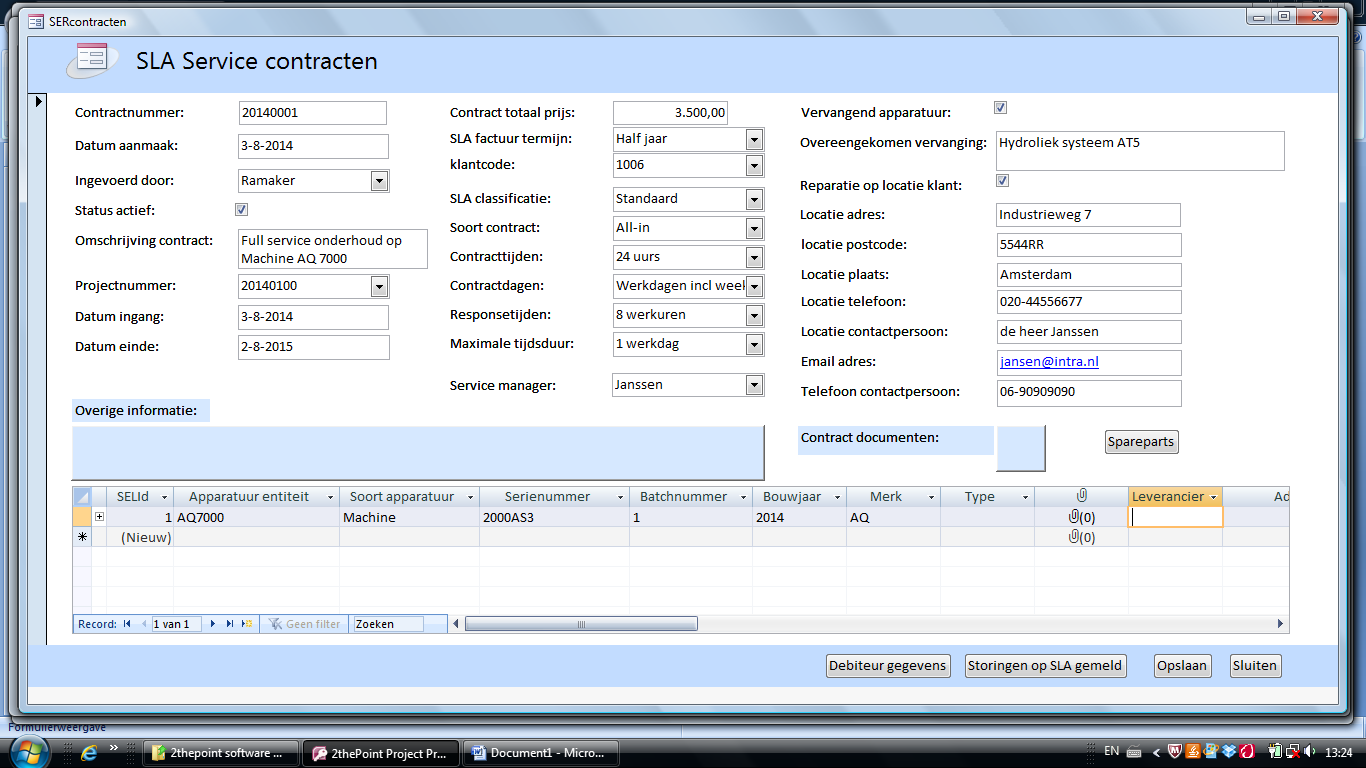Open Dropbox tray icon
The image size is (1366, 768).
point(1228,751)
